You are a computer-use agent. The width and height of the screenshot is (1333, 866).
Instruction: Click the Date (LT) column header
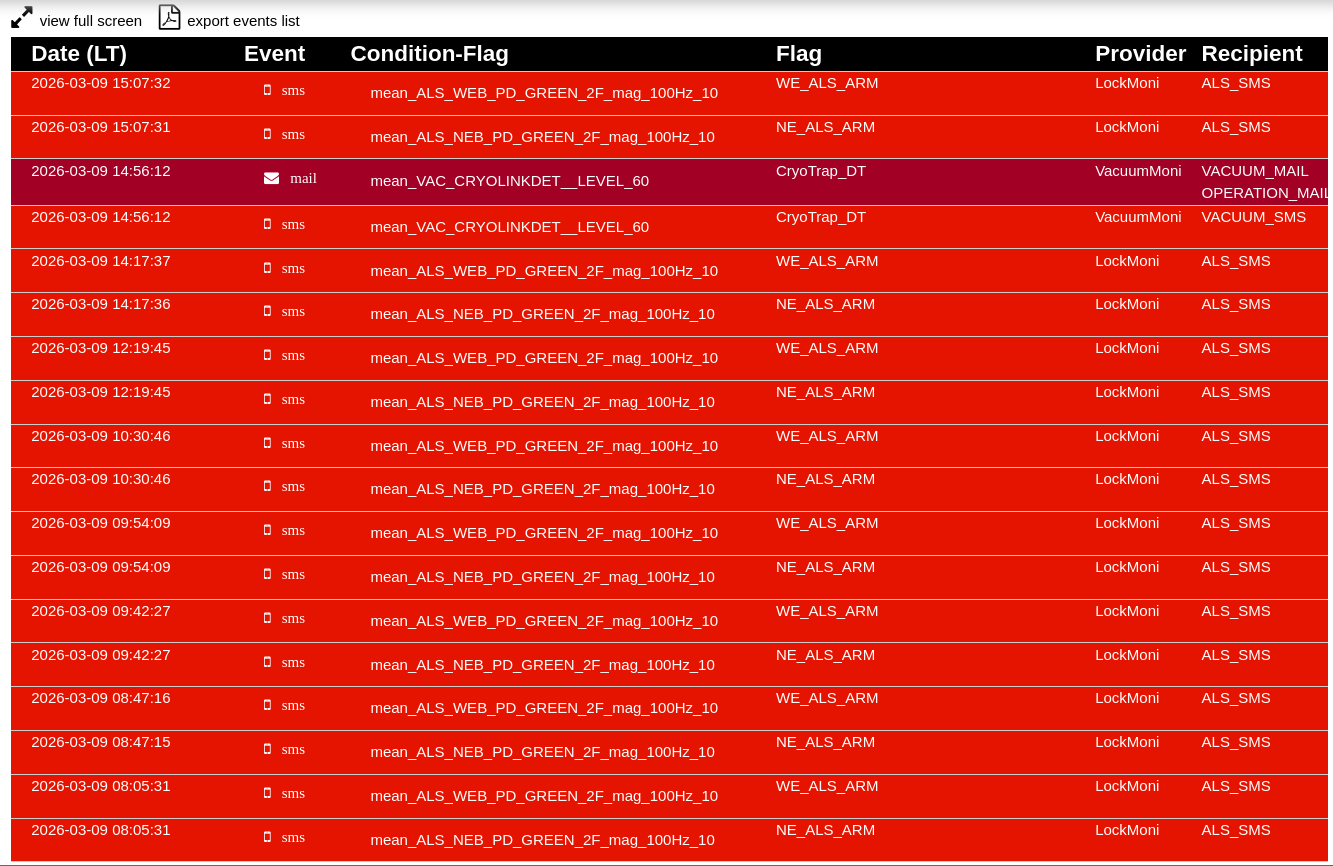point(79,54)
